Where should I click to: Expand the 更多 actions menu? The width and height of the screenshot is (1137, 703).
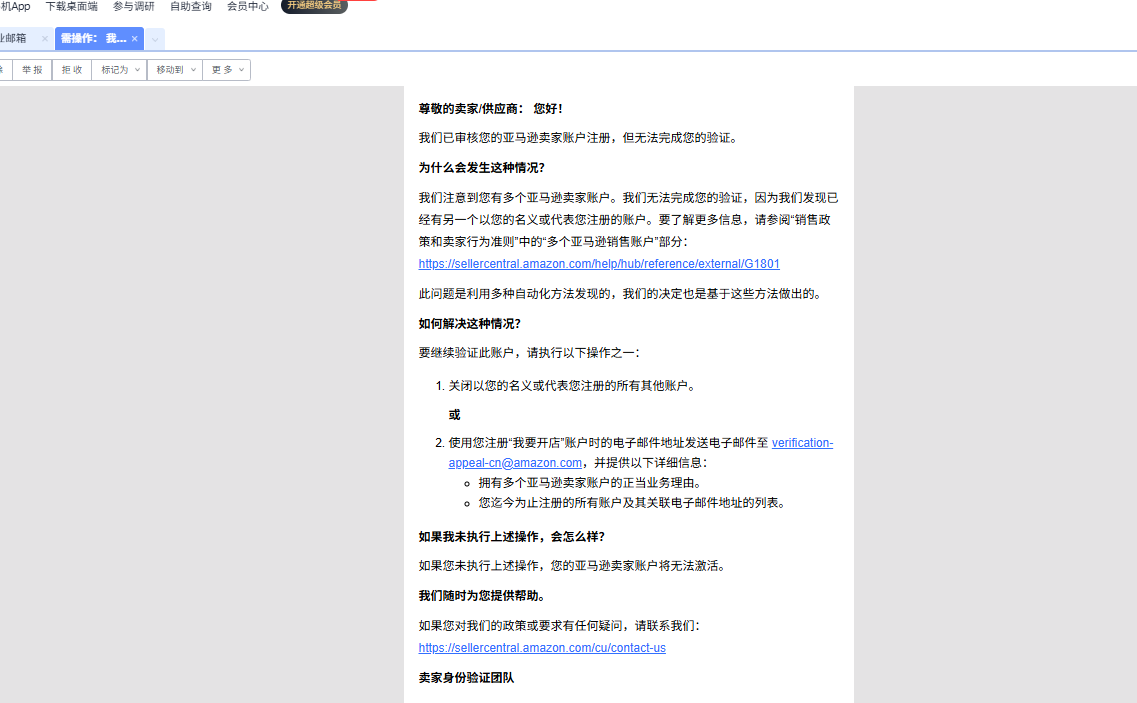(x=227, y=70)
